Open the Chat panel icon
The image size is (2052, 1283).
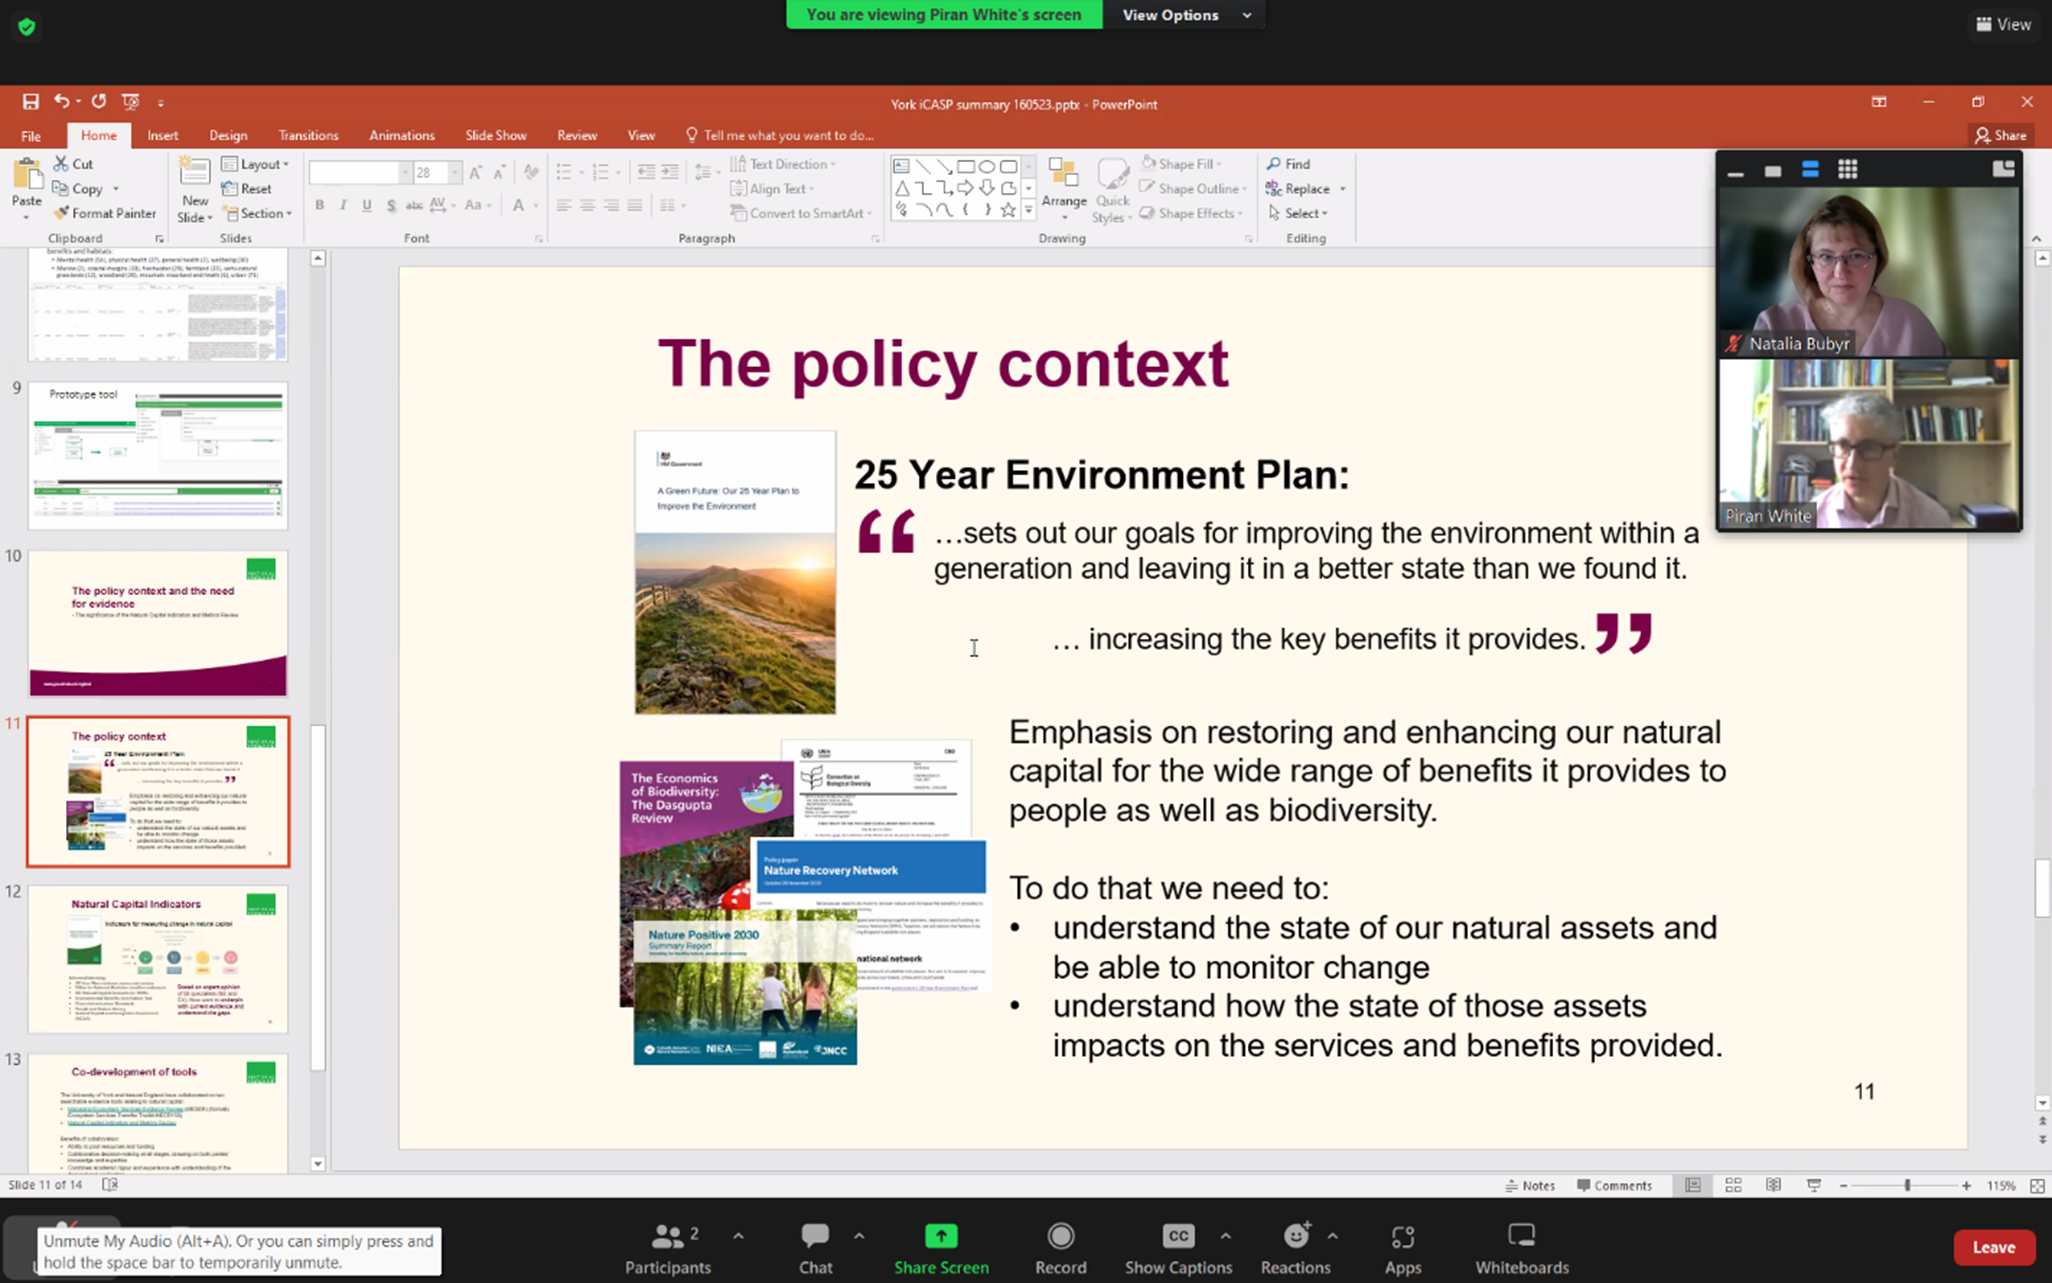pos(815,1237)
